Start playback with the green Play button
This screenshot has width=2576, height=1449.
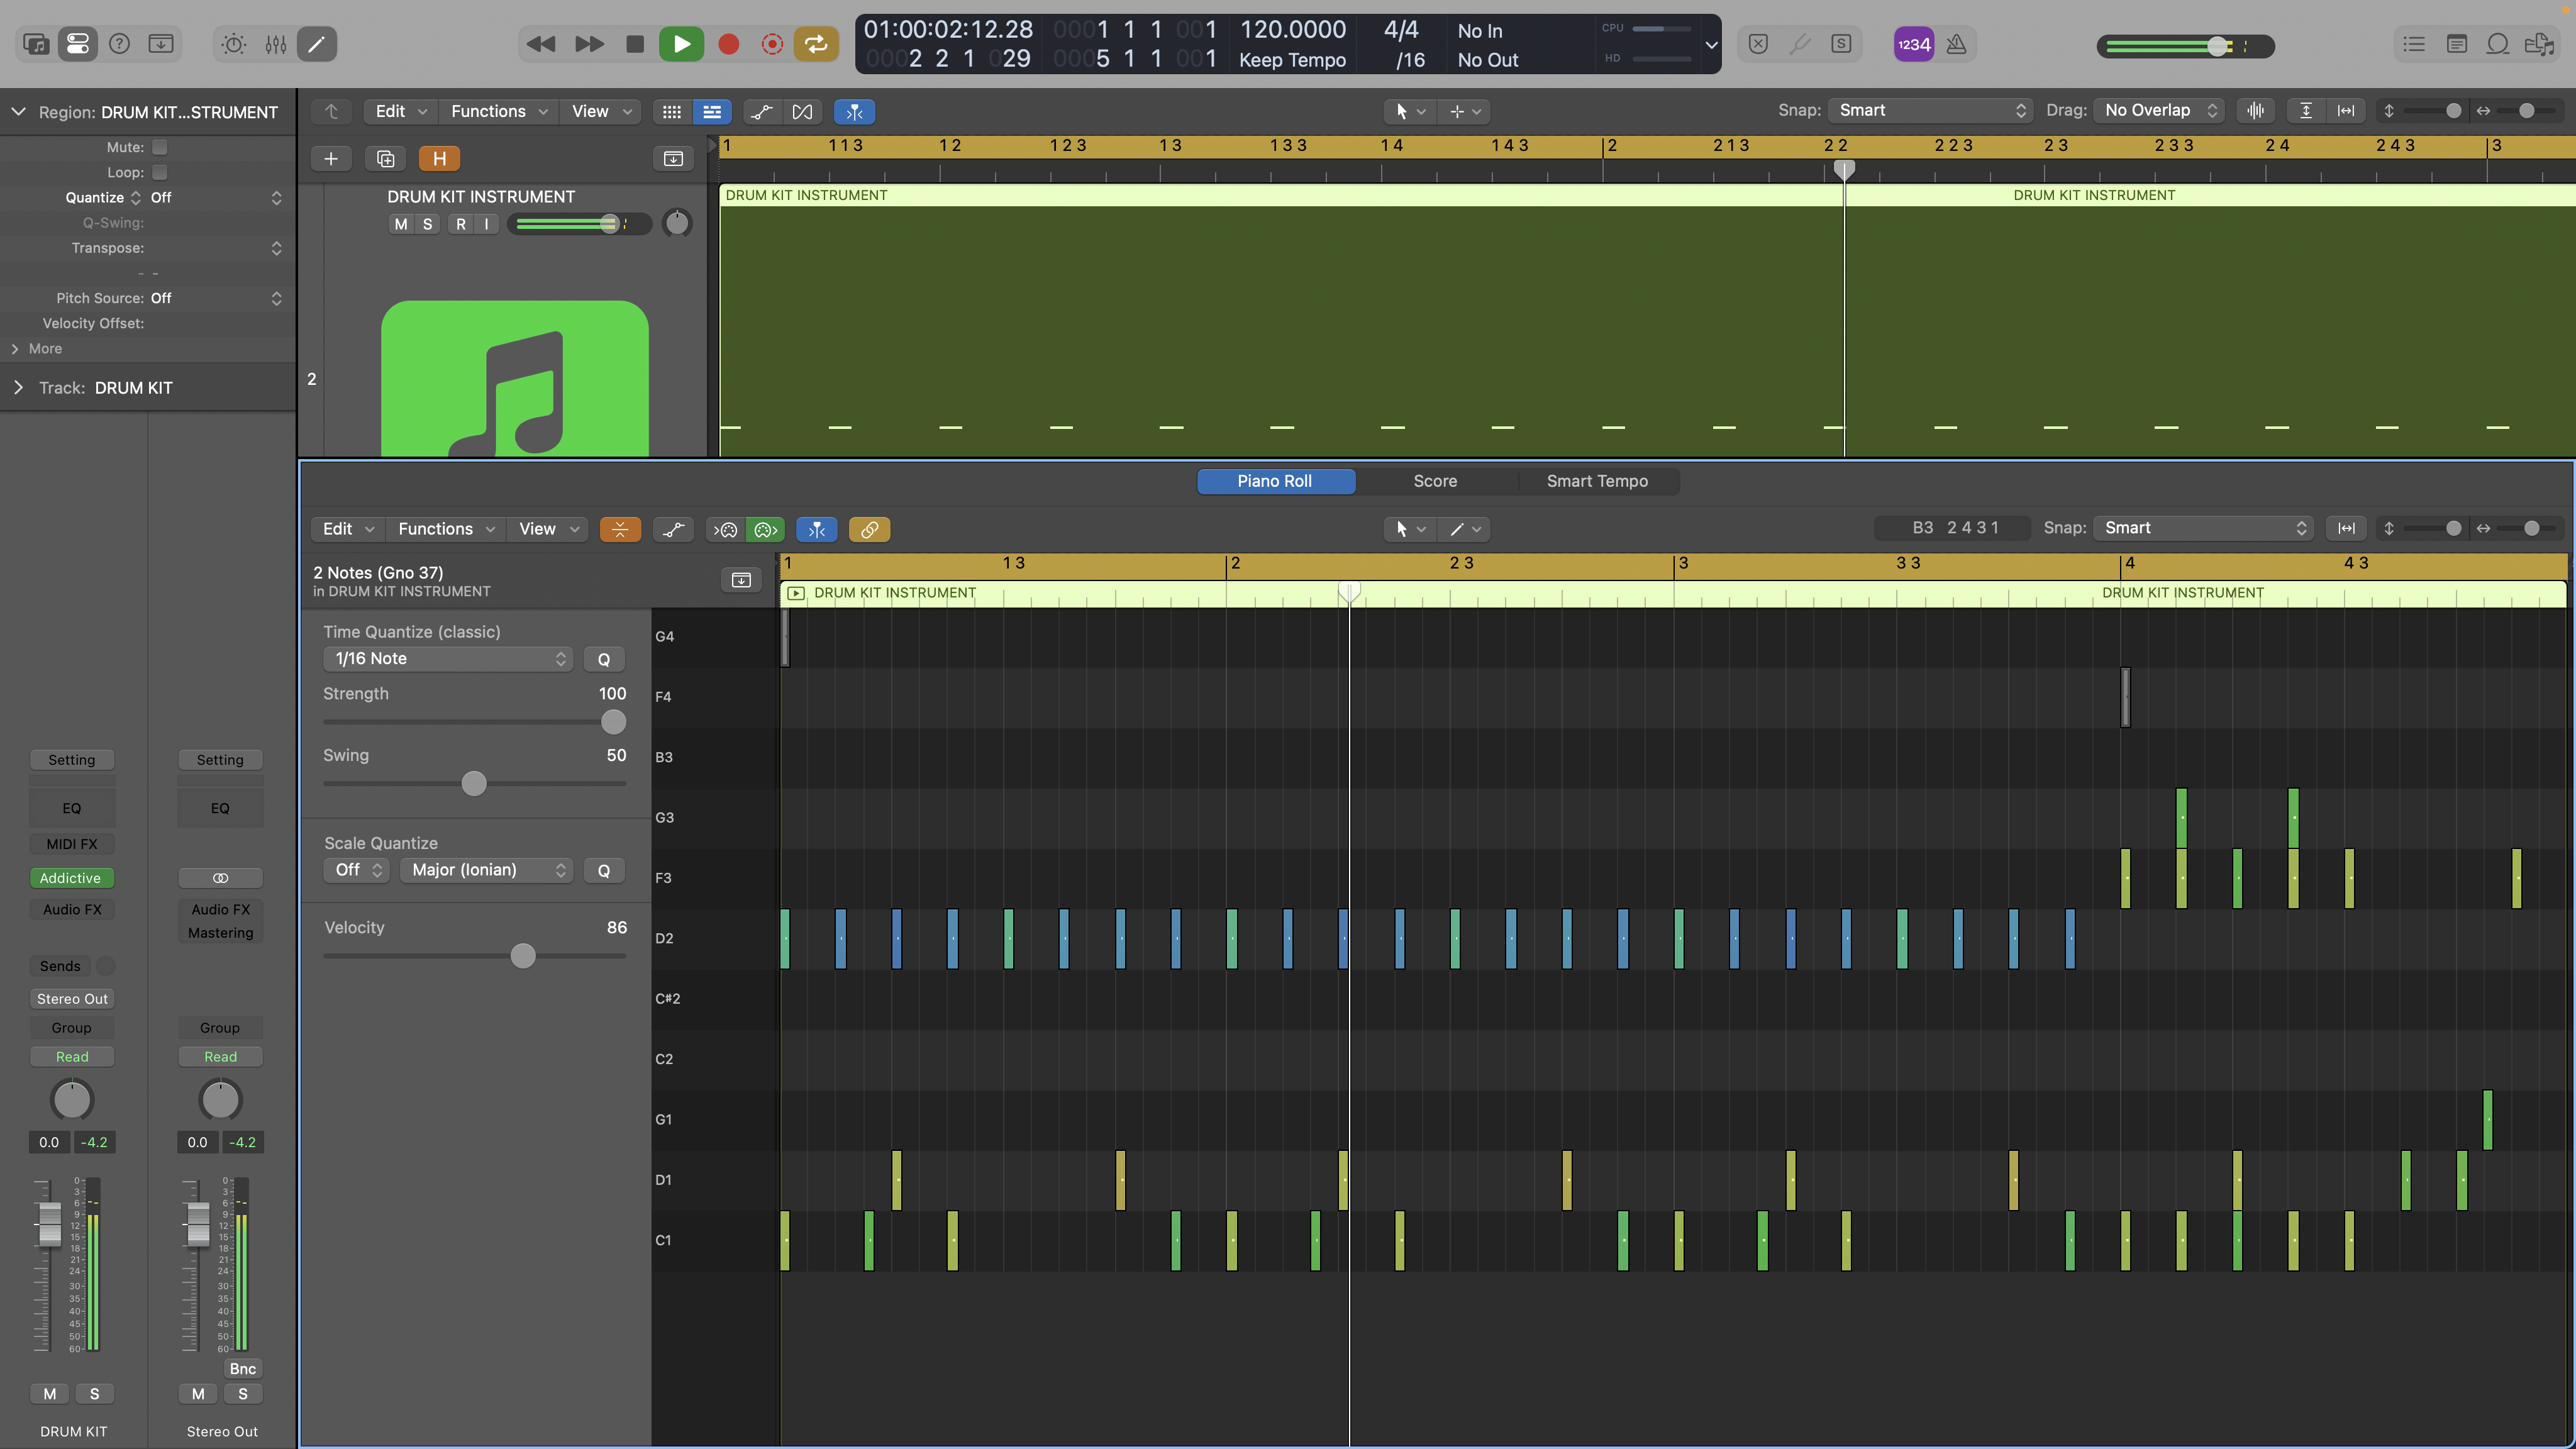pyautogui.click(x=681, y=44)
